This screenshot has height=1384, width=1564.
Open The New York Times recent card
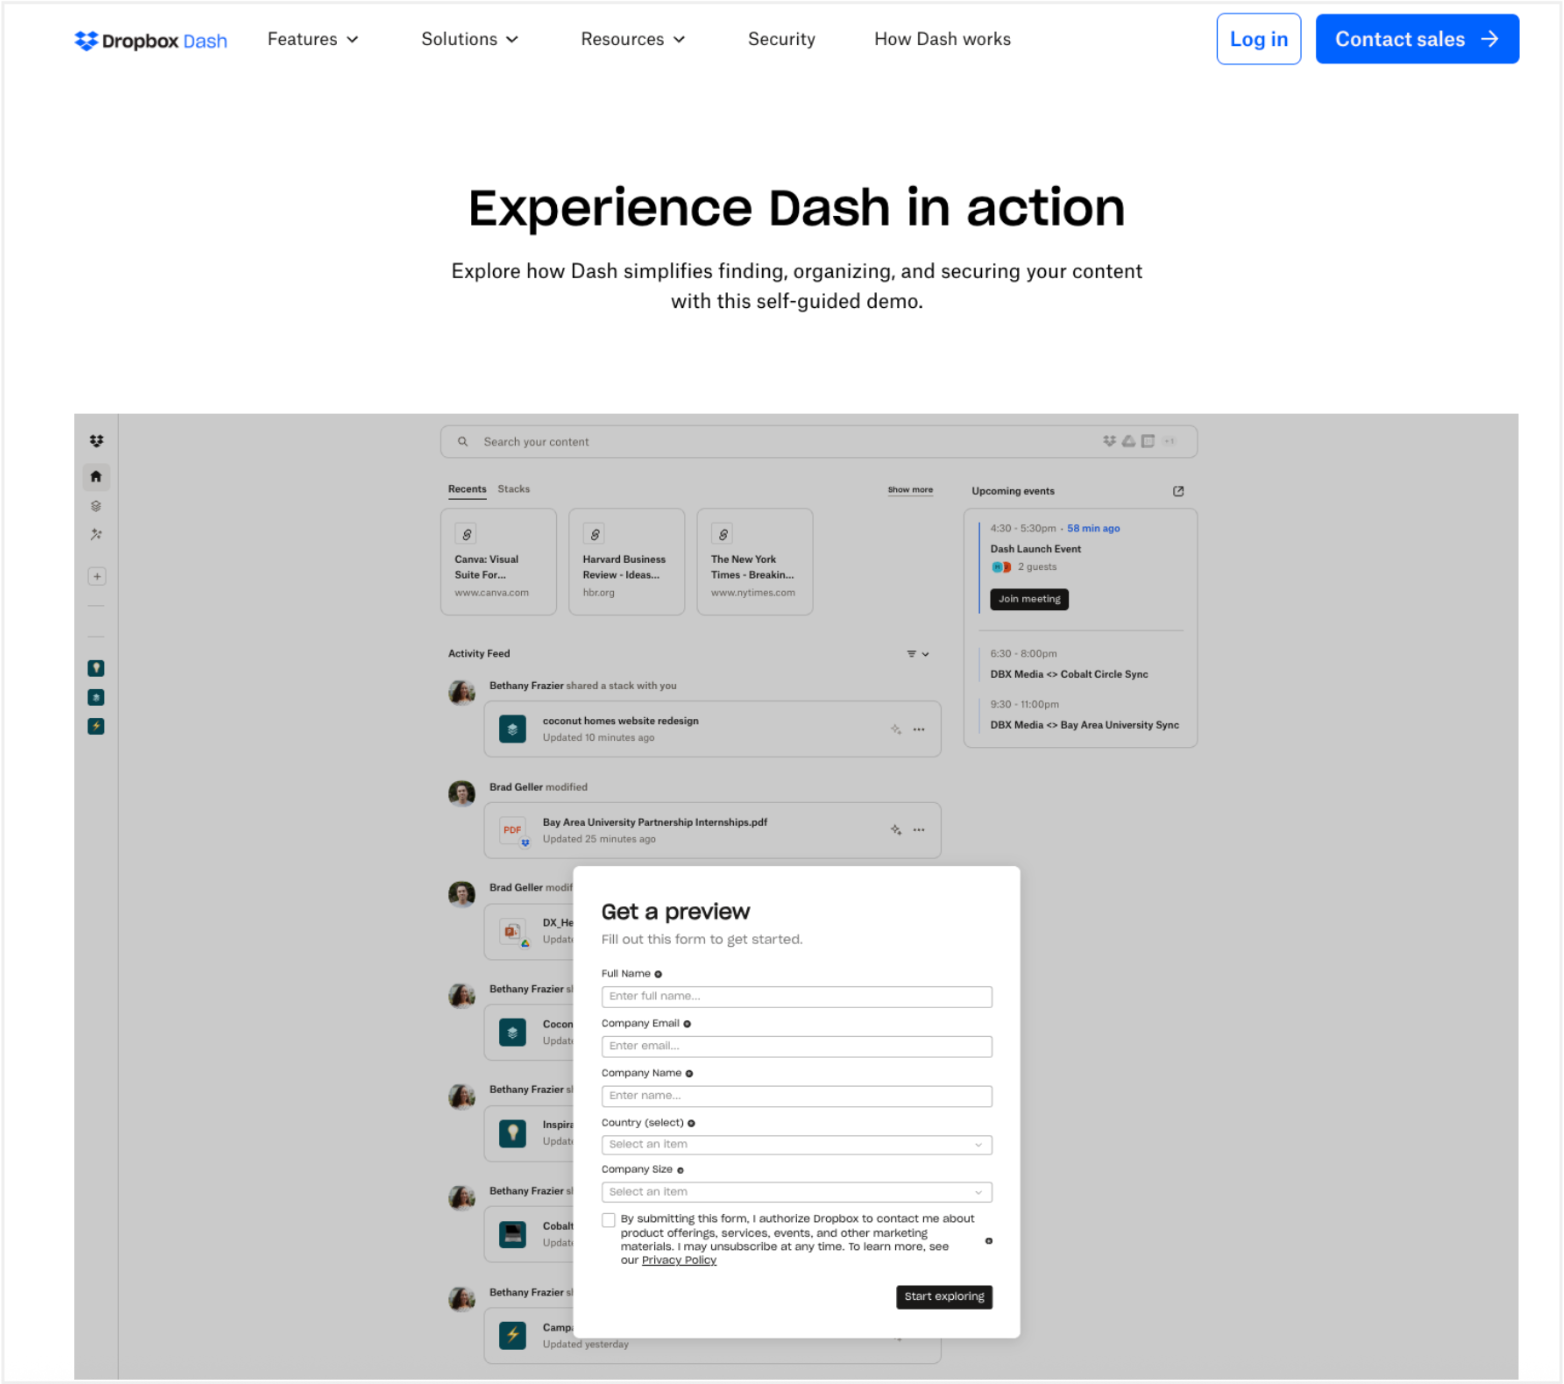pyautogui.click(x=755, y=562)
